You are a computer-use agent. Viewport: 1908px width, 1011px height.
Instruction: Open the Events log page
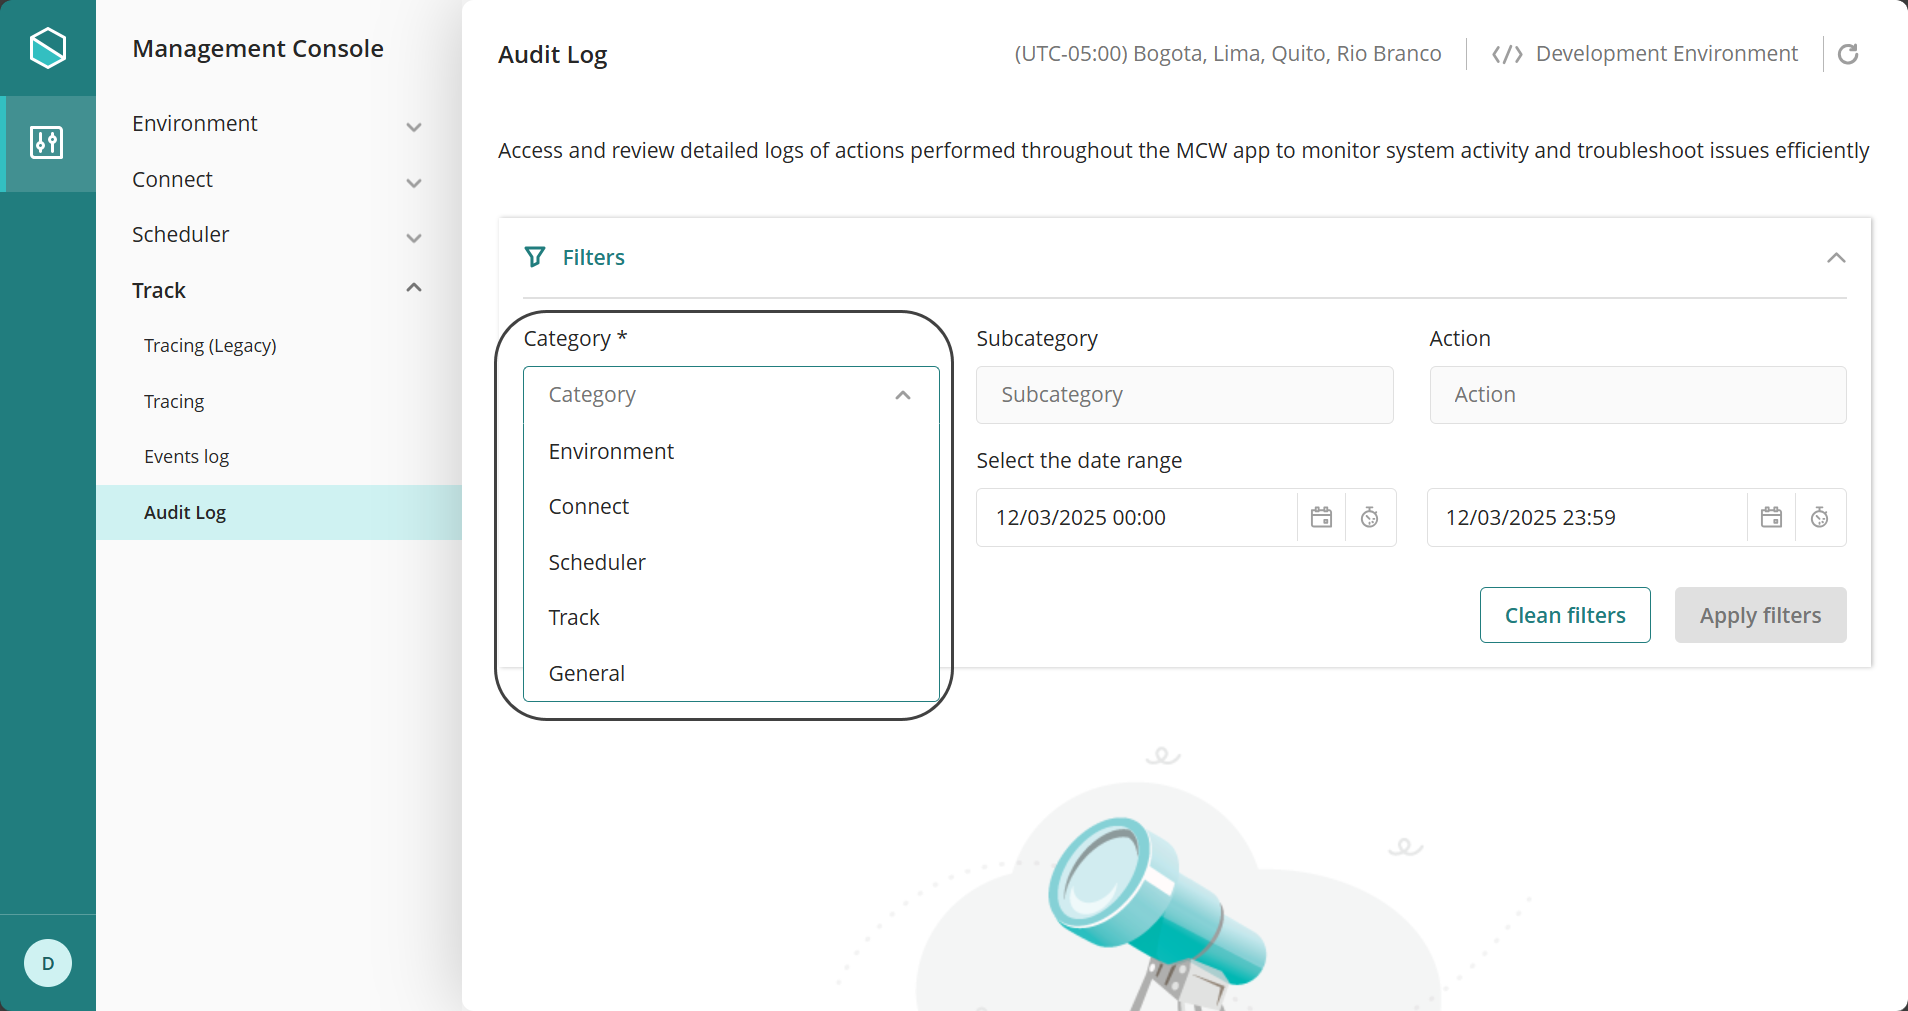[187, 457]
